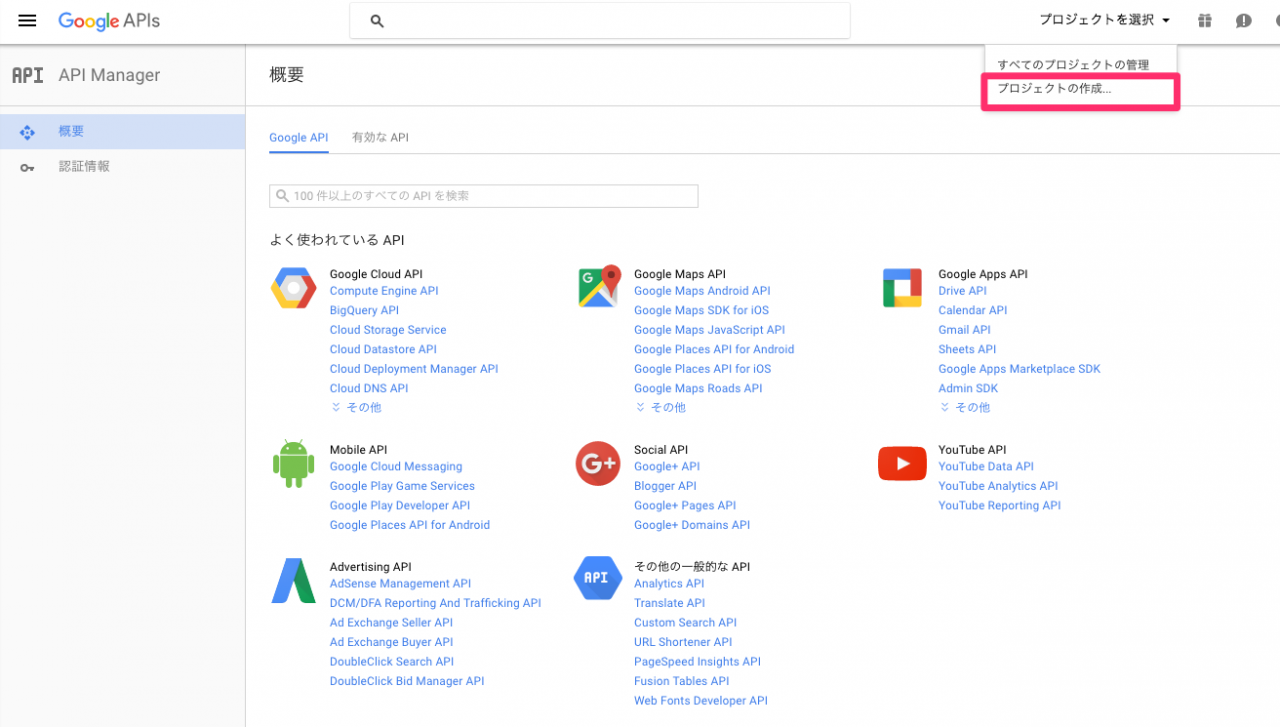Open BigQuery API link
Image resolution: width=1280 pixels, height=727 pixels.
pos(364,310)
